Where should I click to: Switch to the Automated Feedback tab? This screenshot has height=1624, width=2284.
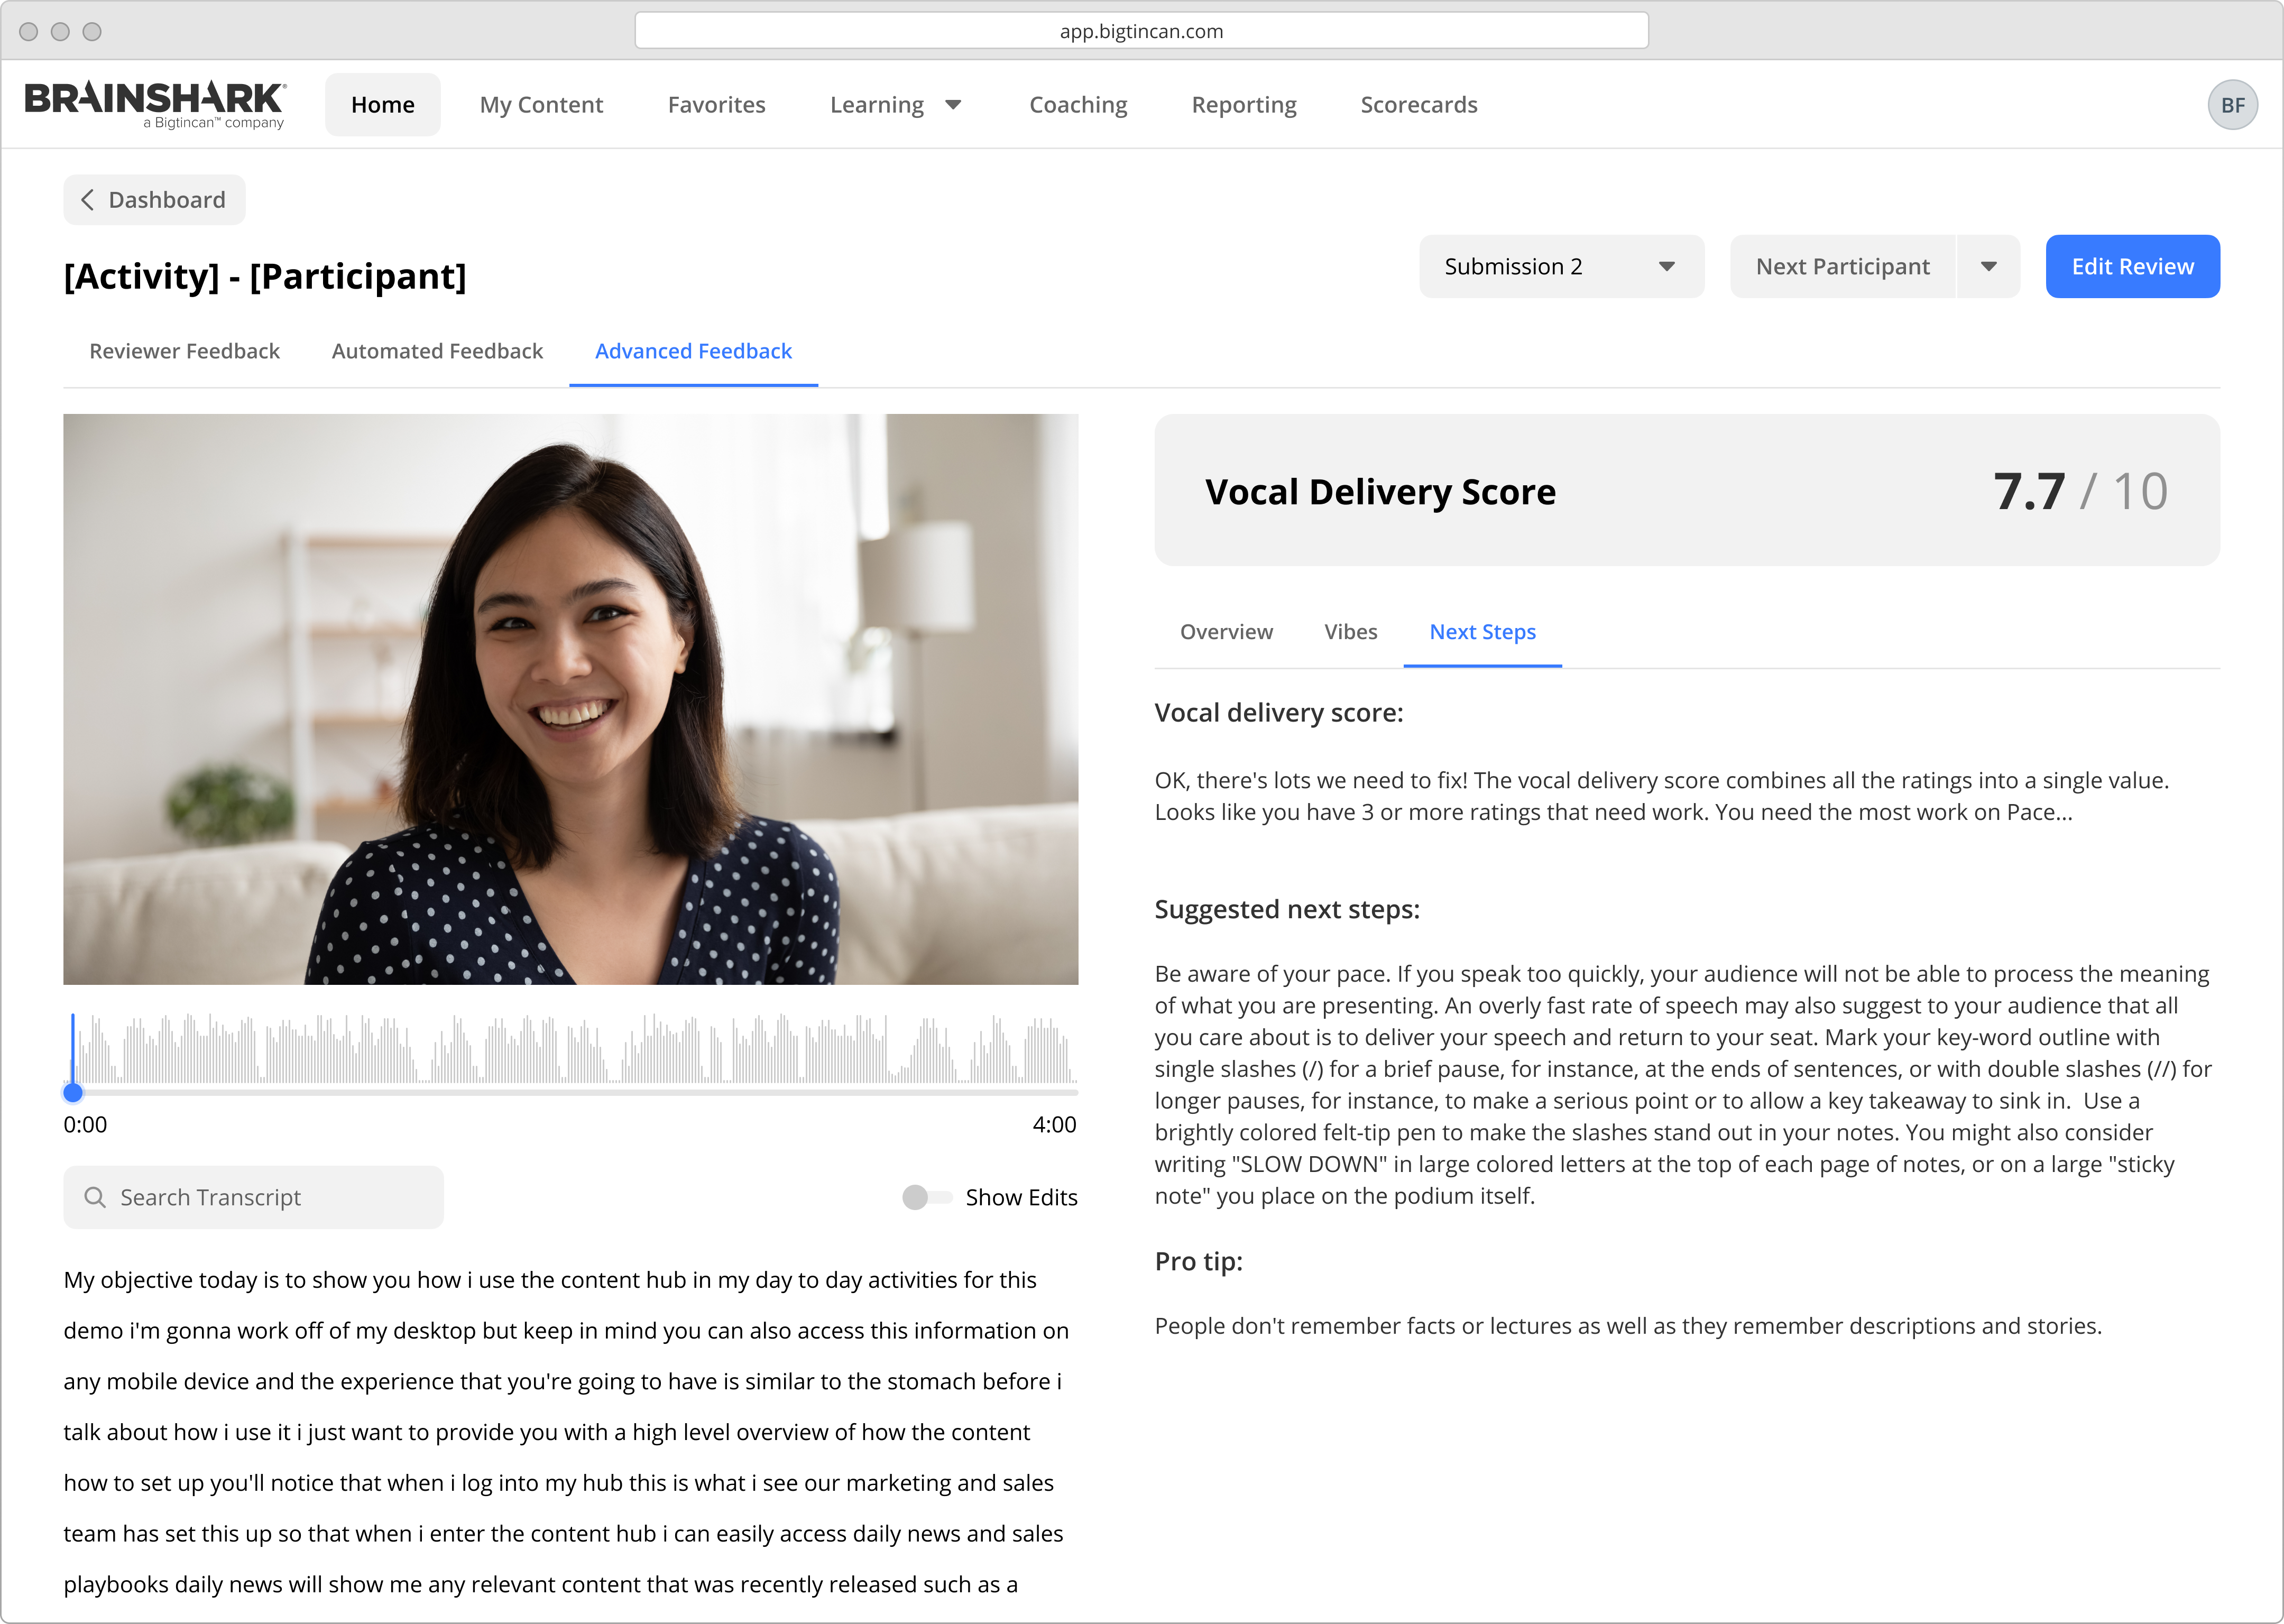click(437, 351)
